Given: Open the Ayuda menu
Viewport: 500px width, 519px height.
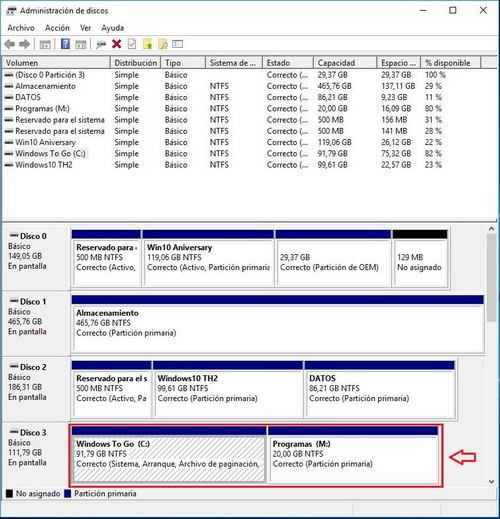Looking at the screenshot, I should [113, 28].
